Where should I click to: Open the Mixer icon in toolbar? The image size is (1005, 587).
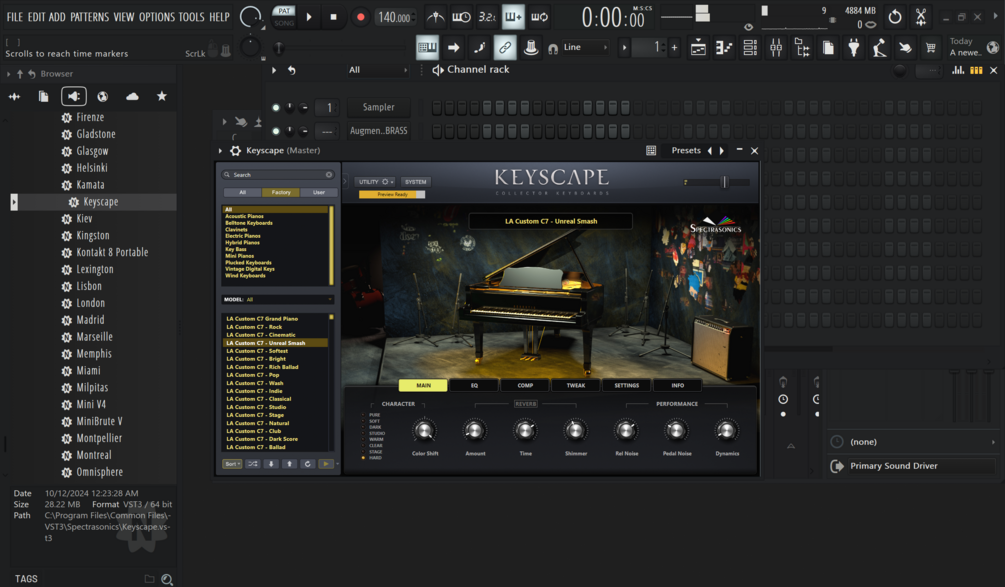pyautogui.click(x=776, y=47)
